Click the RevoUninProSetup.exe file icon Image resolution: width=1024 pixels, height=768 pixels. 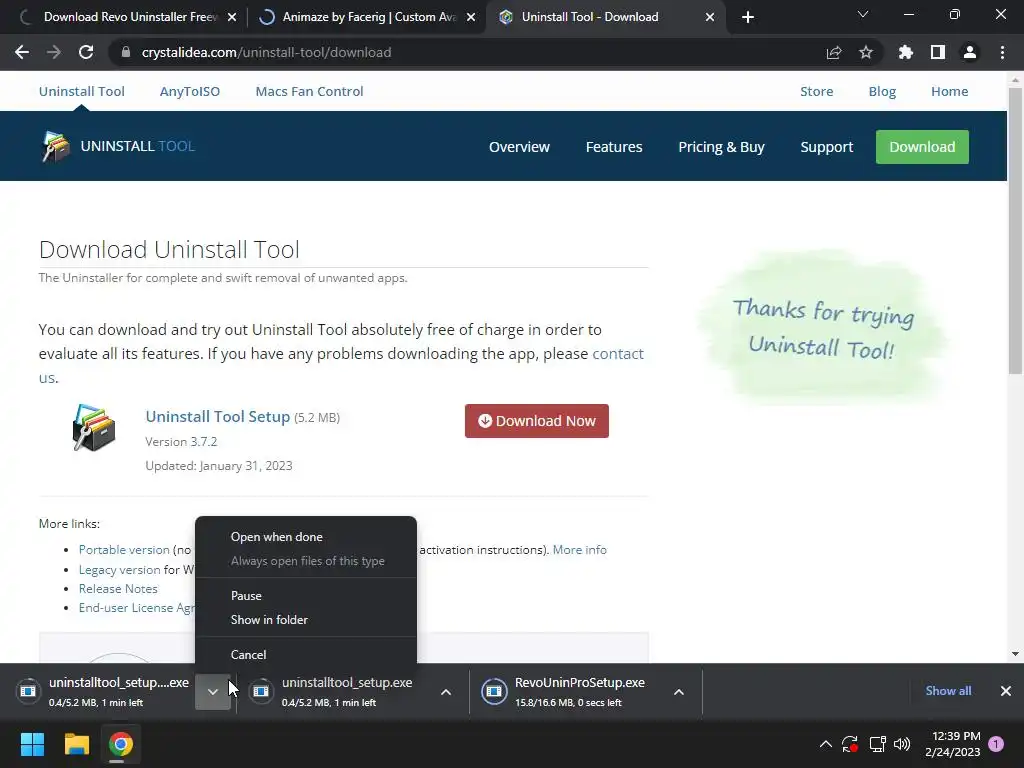coord(494,691)
